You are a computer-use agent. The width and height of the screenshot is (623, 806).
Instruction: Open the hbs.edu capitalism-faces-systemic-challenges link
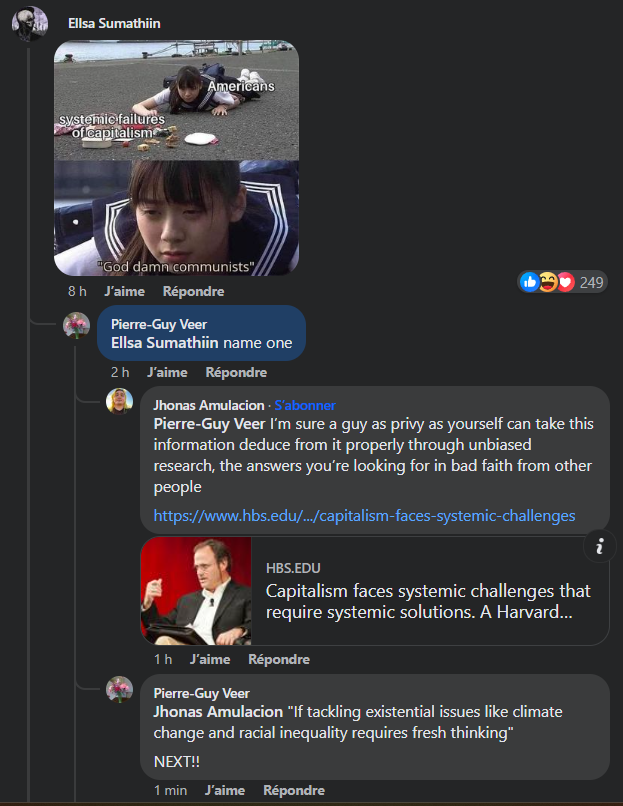tap(364, 516)
